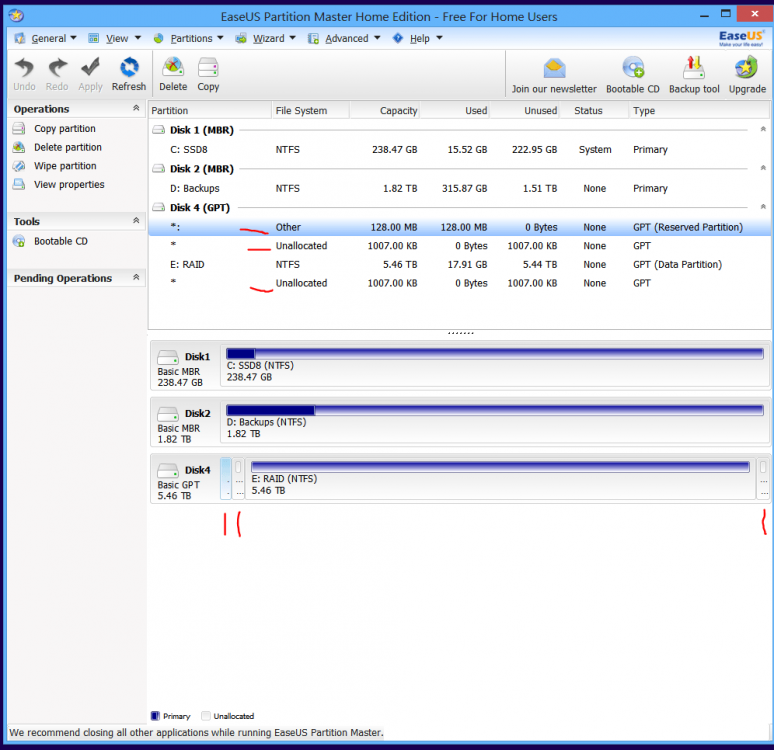Click the Disk4 icon in disk map
The image size is (774, 750).
tap(168, 471)
